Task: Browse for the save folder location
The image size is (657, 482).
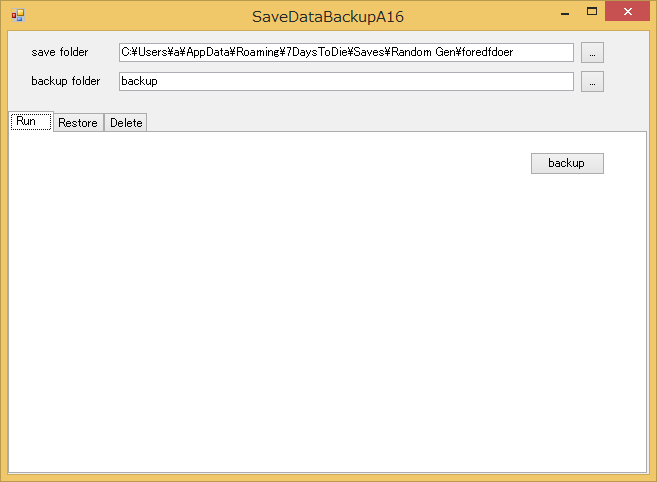Action: coord(592,53)
